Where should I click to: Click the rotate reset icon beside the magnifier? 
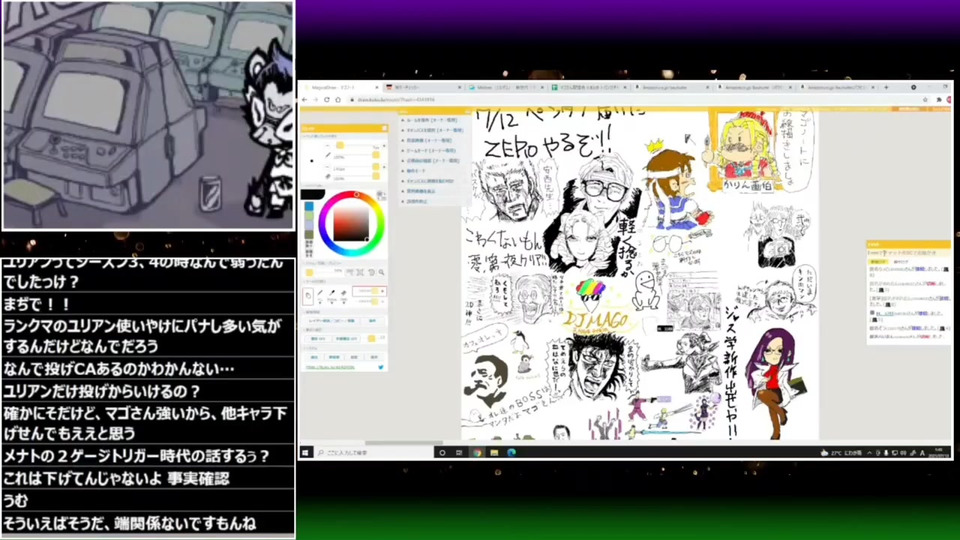tap(372, 272)
